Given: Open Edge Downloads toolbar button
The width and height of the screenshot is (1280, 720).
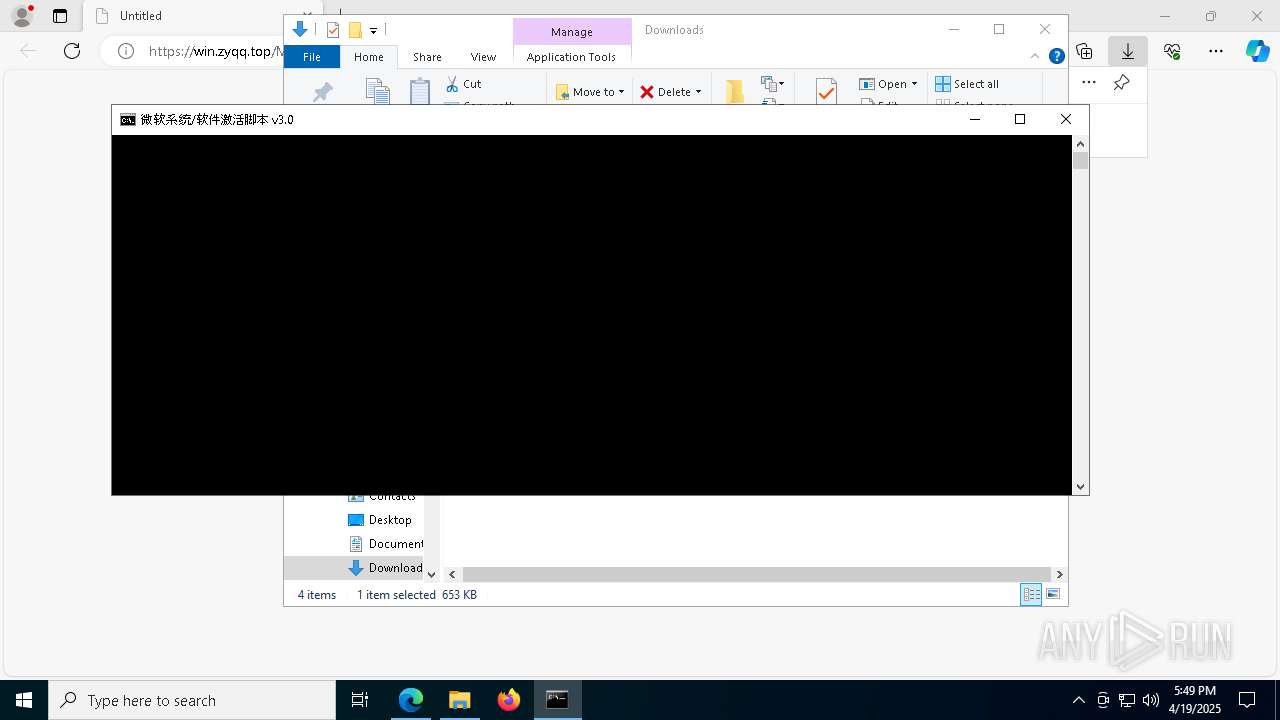Looking at the screenshot, I should 1127,51.
